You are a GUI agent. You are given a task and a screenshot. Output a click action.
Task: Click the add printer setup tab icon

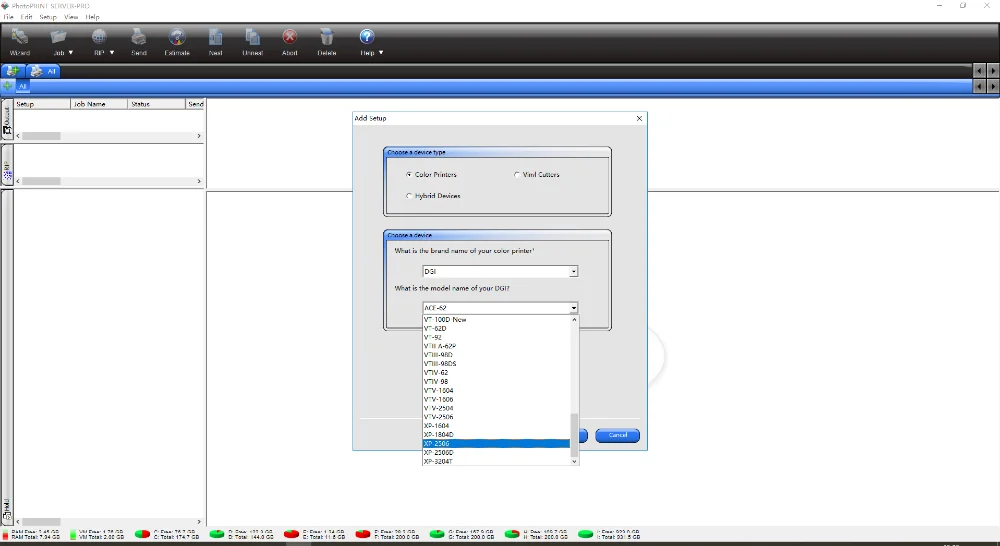click(13, 71)
